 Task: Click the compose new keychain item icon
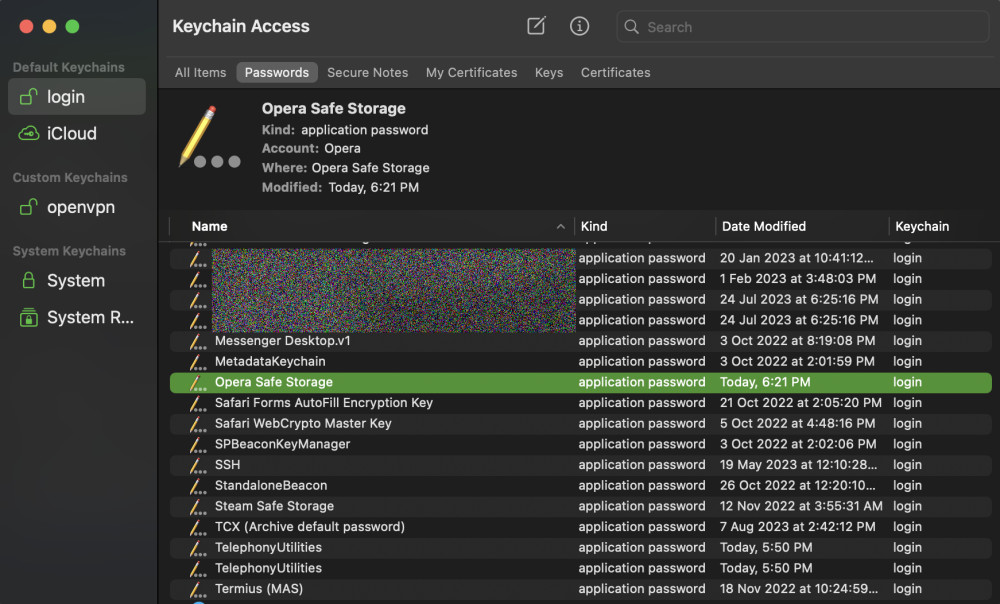point(536,26)
